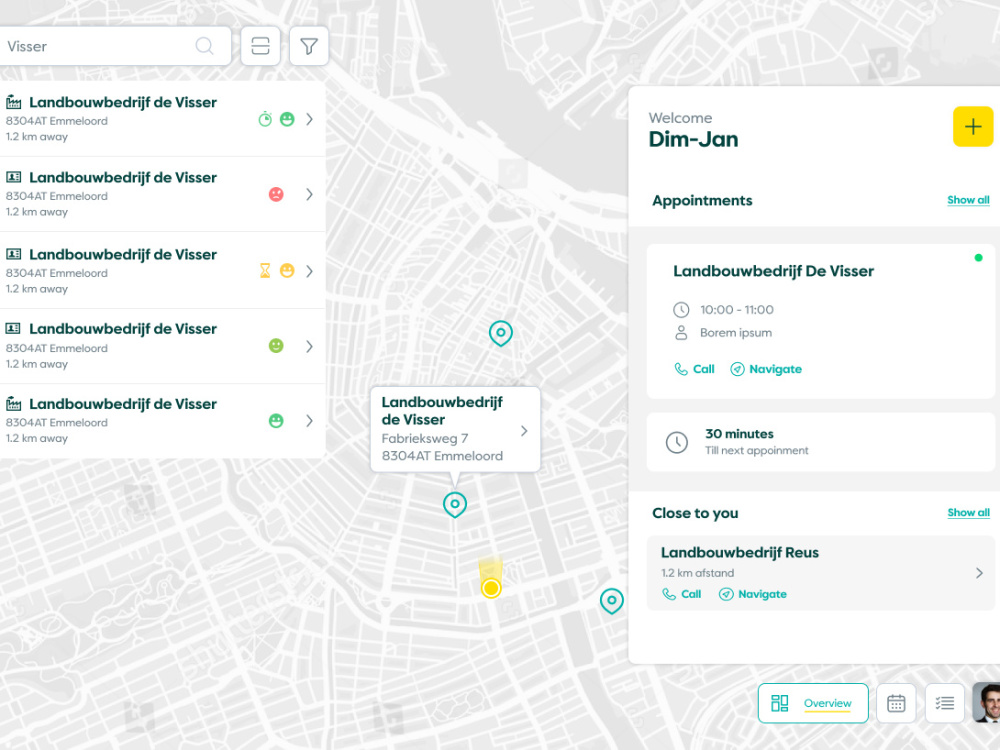
Task: Open map popup chevron for Fabrieksweg 7
Action: click(x=524, y=431)
